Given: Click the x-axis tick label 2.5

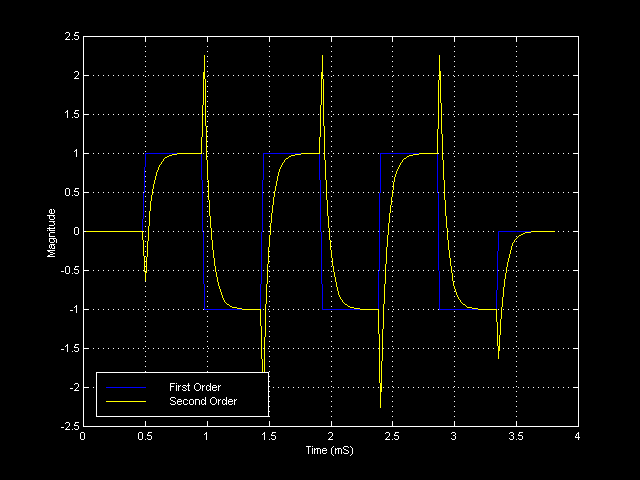Looking at the screenshot, I should [392, 436].
